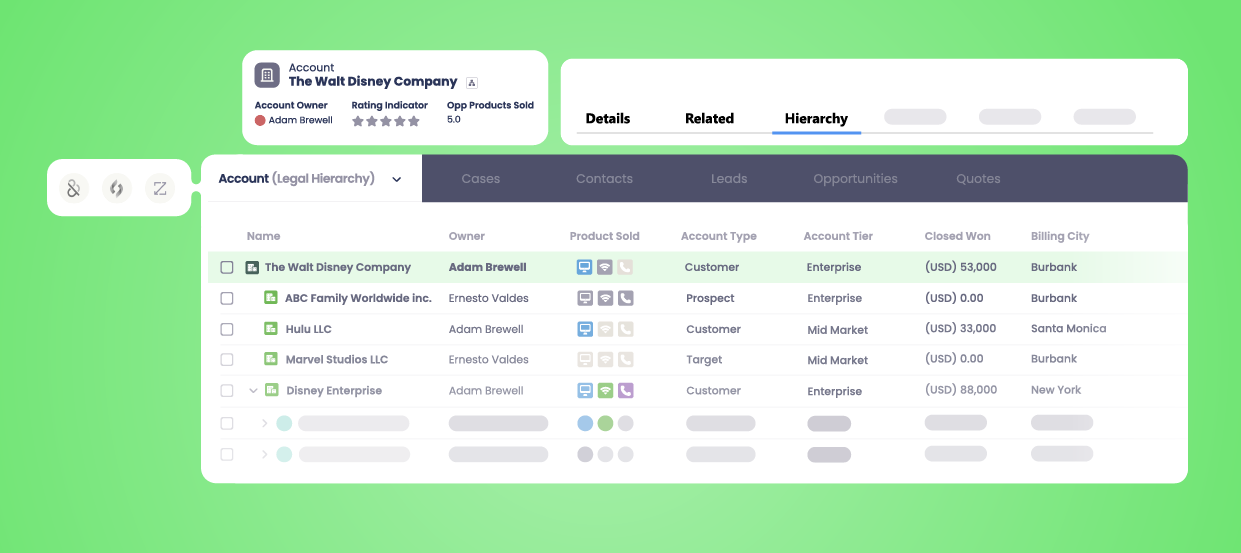
Task: Click the phone icon in ABC Family Worldwide row
Action: pyautogui.click(x=626, y=298)
